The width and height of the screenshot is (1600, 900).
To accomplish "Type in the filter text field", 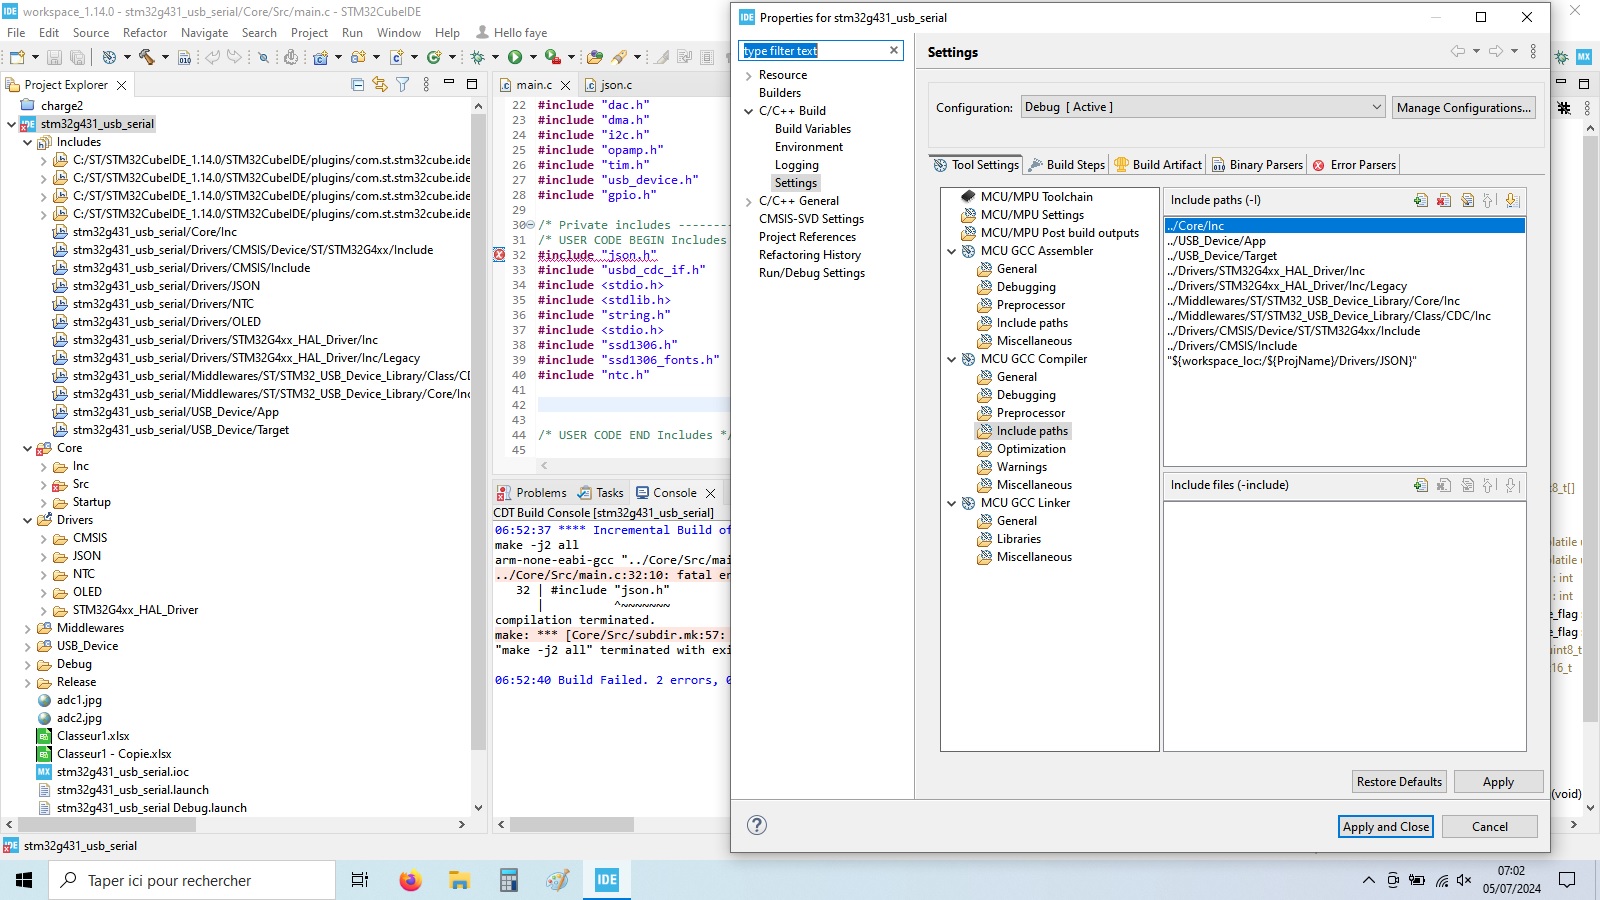I will click(810, 50).
